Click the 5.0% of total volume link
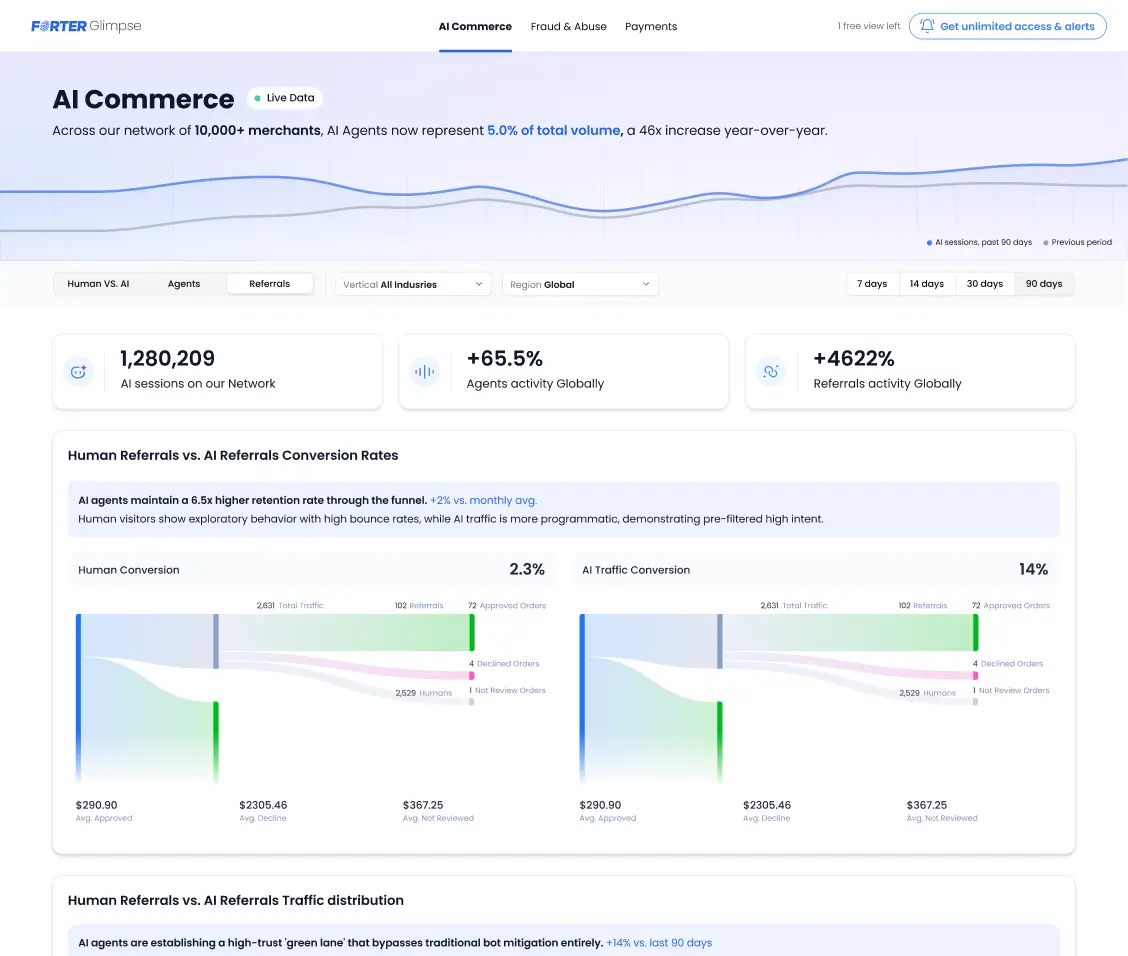The image size is (1128, 956). point(553,130)
